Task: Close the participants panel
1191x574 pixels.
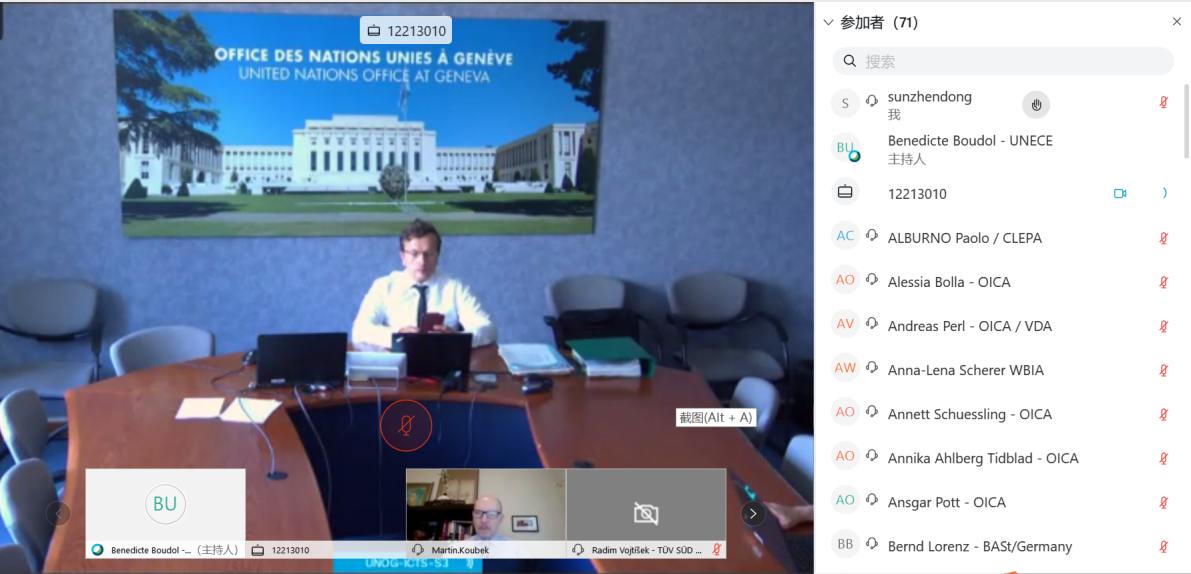Action: point(1176,22)
